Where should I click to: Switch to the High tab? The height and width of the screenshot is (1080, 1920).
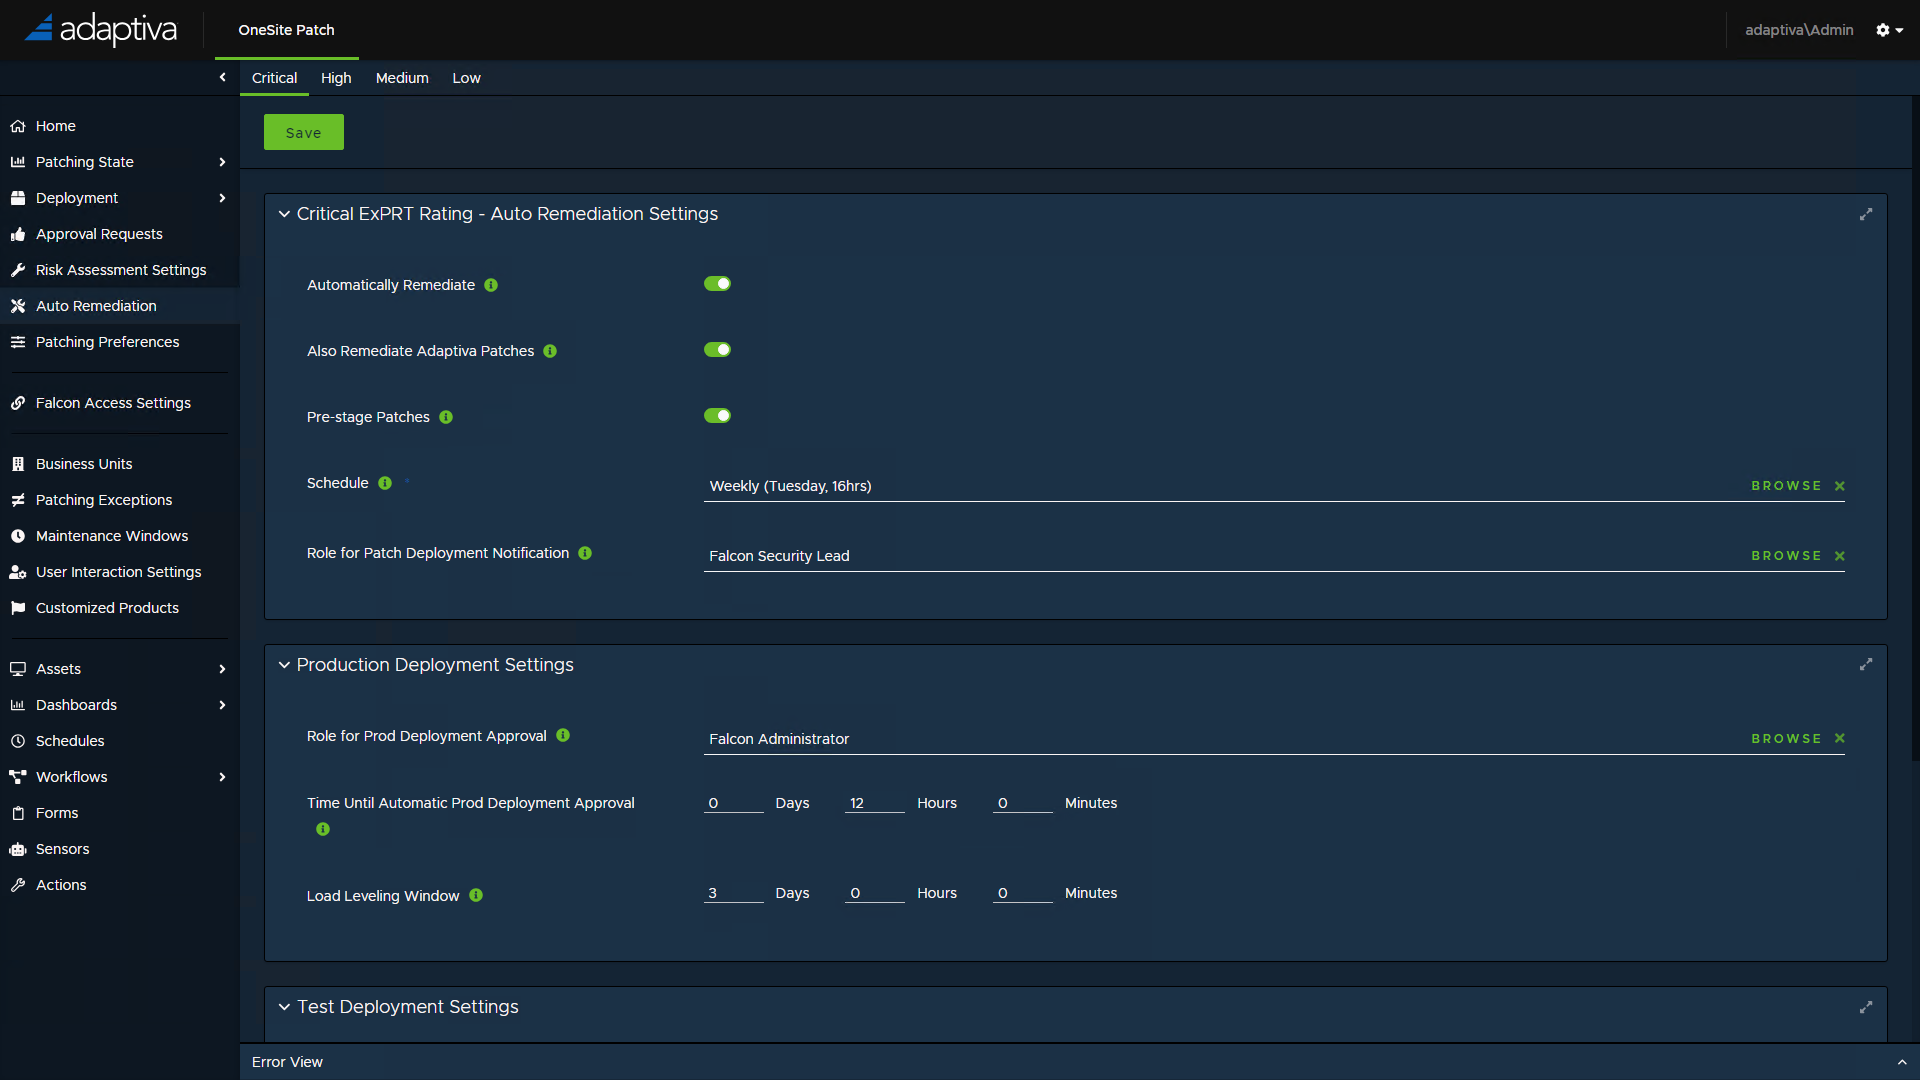pyautogui.click(x=336, y=78)
